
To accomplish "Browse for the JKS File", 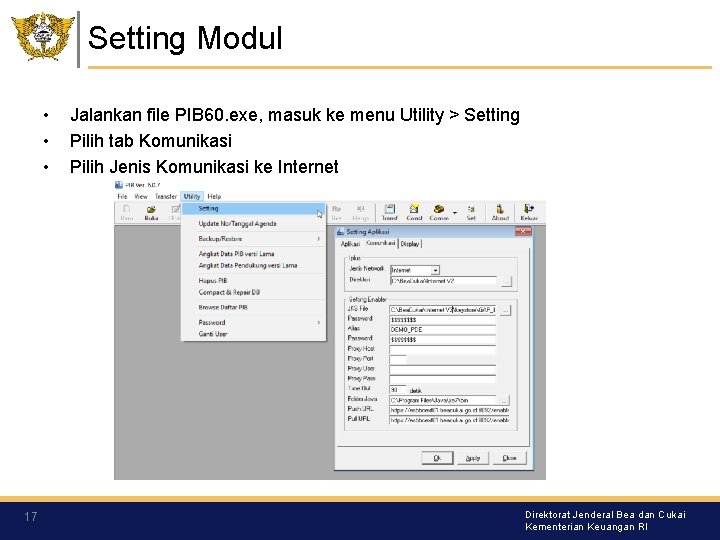I will pyautogui.click(x=505, y=310).
